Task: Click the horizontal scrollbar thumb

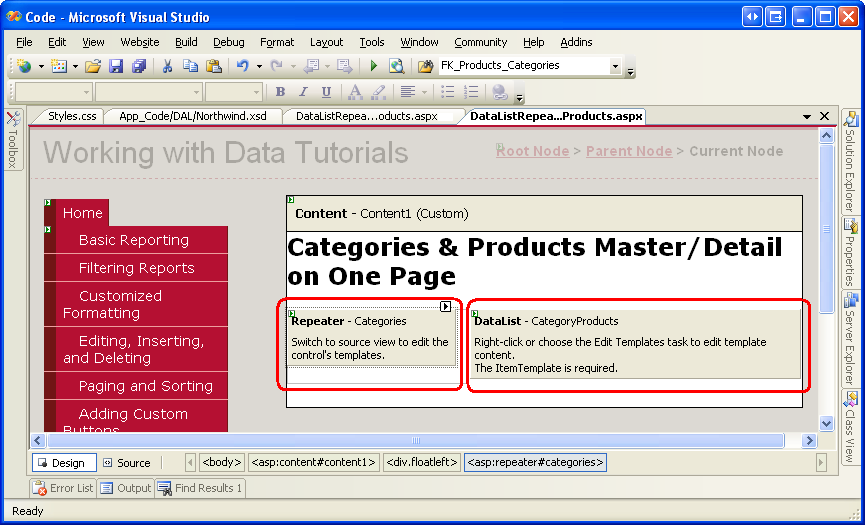Action: (x=416, y=440)
